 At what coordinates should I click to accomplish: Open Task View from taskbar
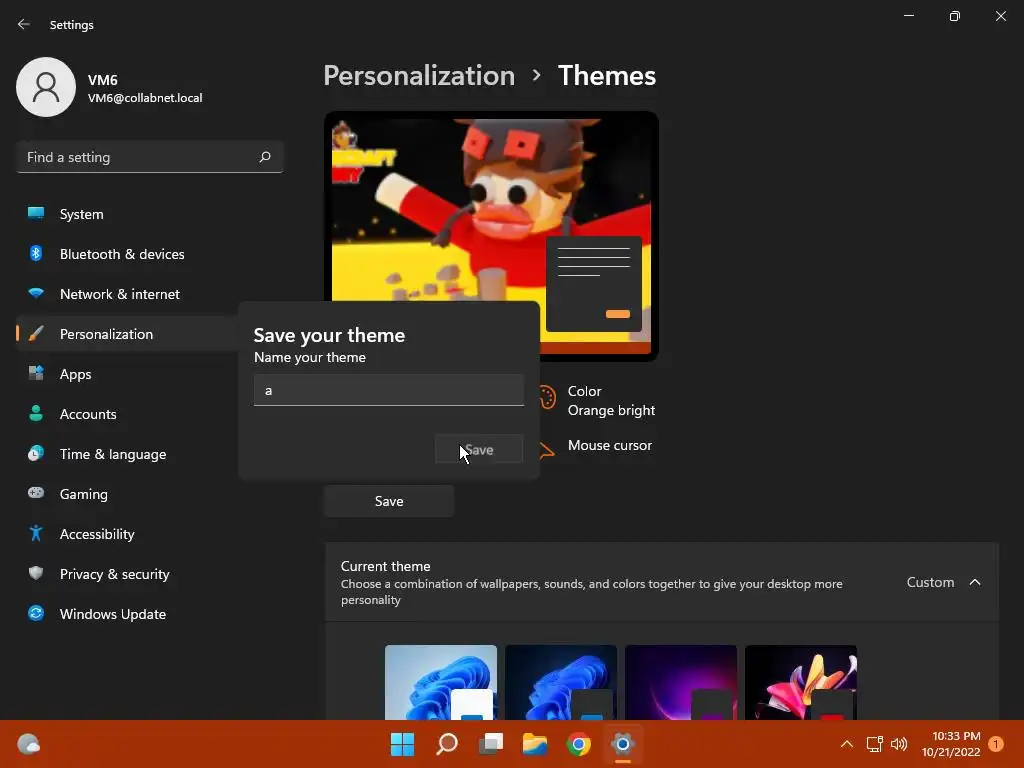pos(491,744)
